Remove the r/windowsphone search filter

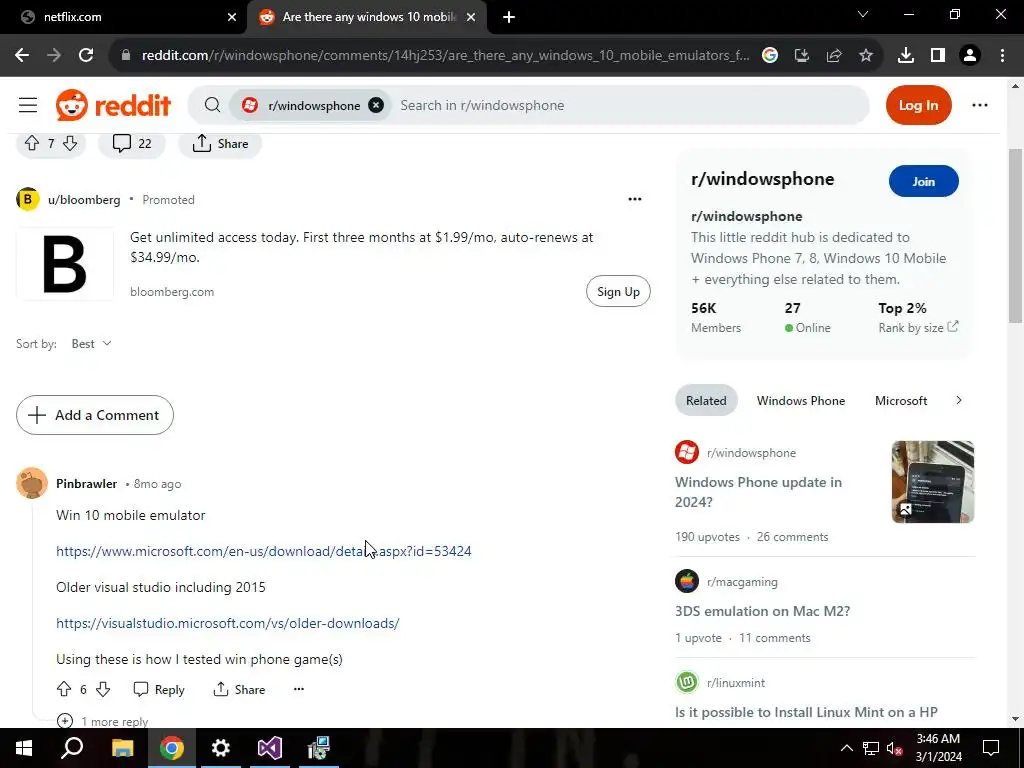point(376,105)
